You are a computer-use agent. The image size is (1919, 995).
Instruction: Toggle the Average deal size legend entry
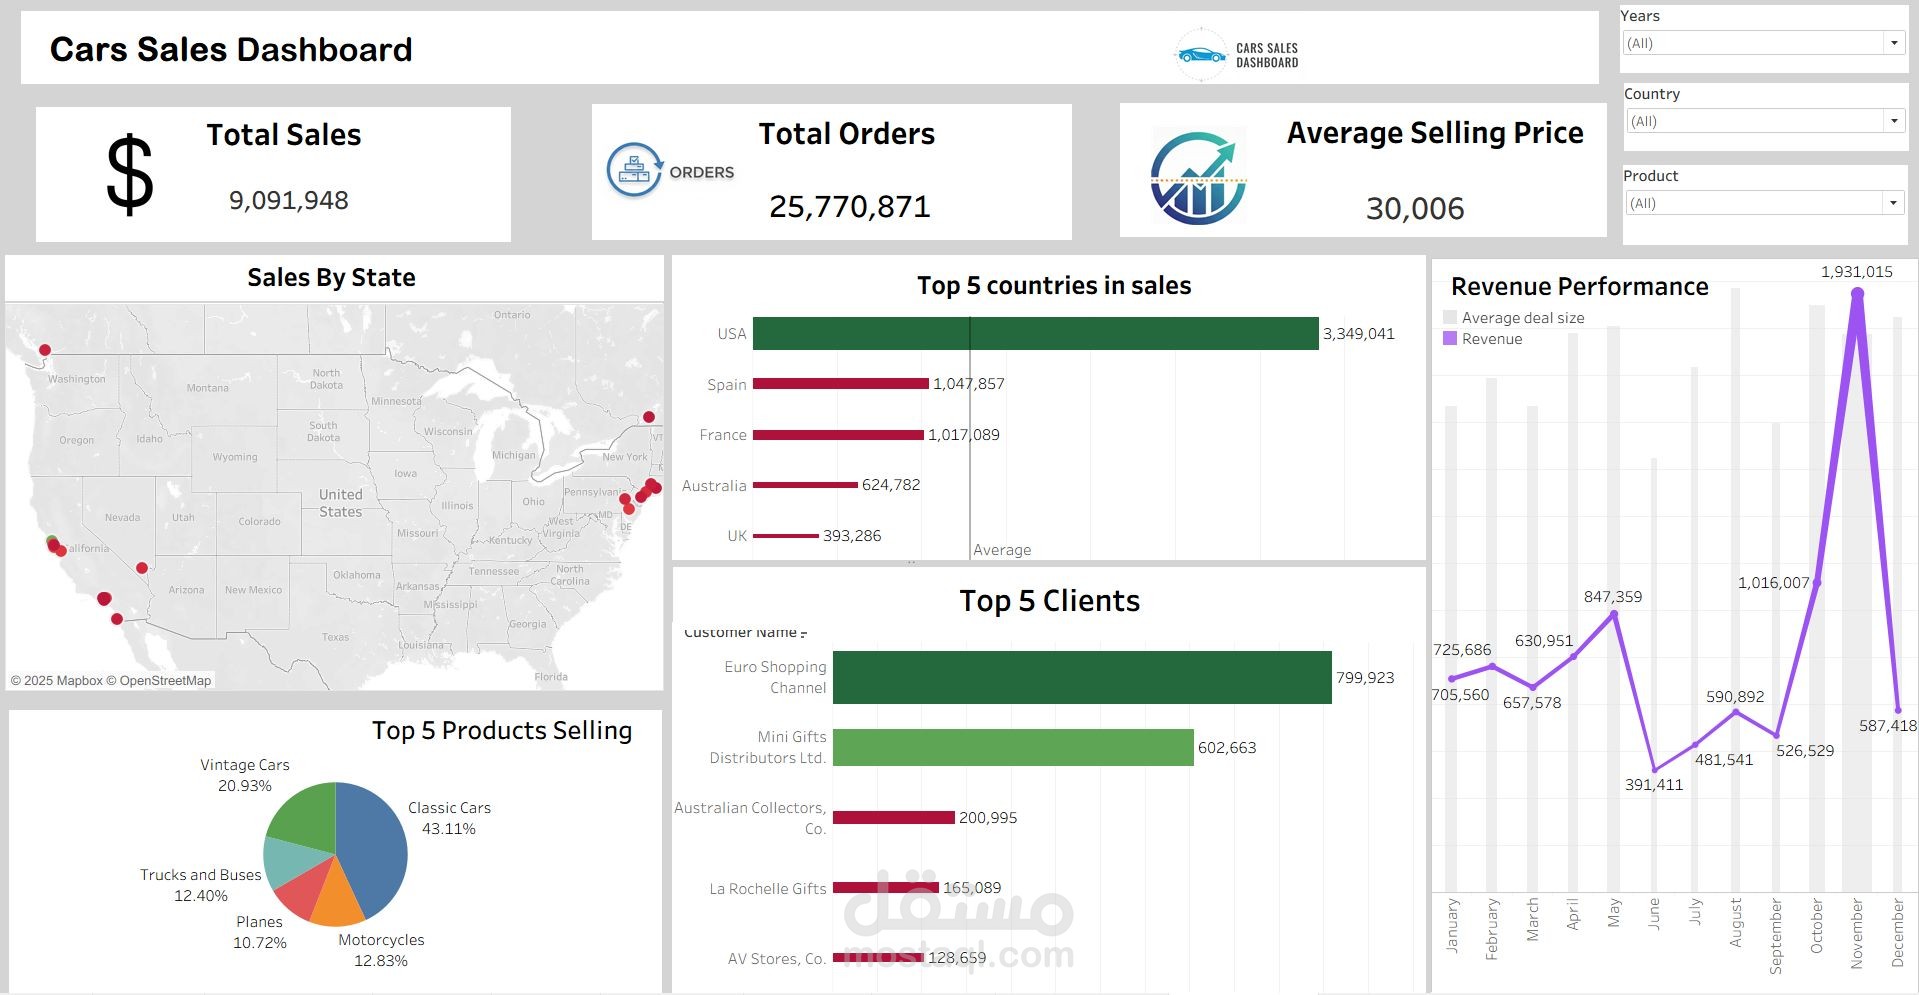(x=1514, y=317)
